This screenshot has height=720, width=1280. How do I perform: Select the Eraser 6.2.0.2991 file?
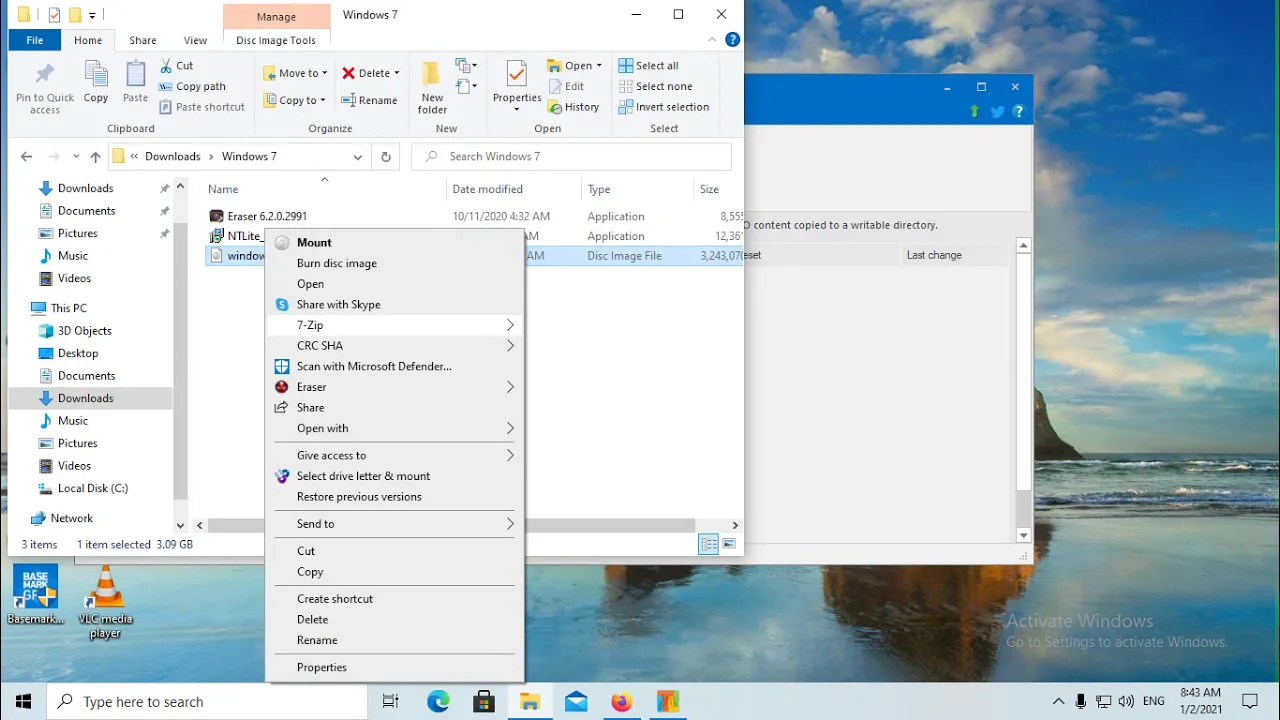click(267, 216)
